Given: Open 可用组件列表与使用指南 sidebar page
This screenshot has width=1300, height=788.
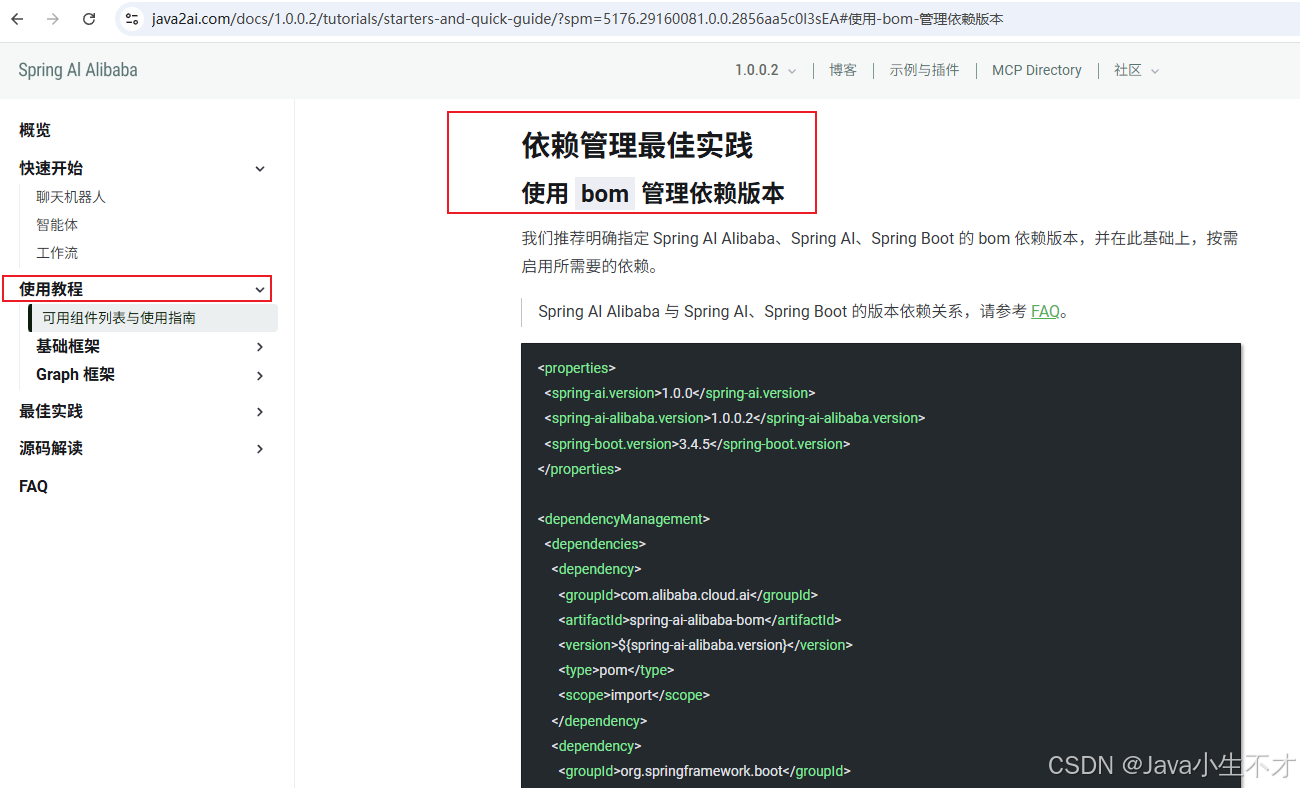Looking at the screenshot, I should 153,318.
